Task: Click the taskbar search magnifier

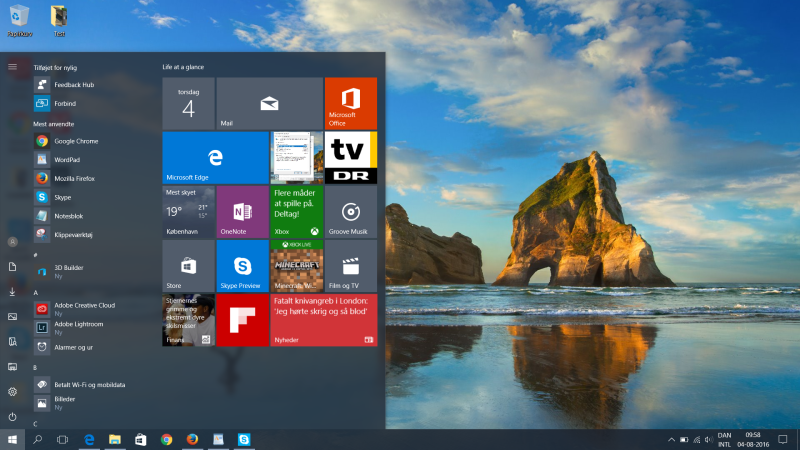Action: [37, 439]
